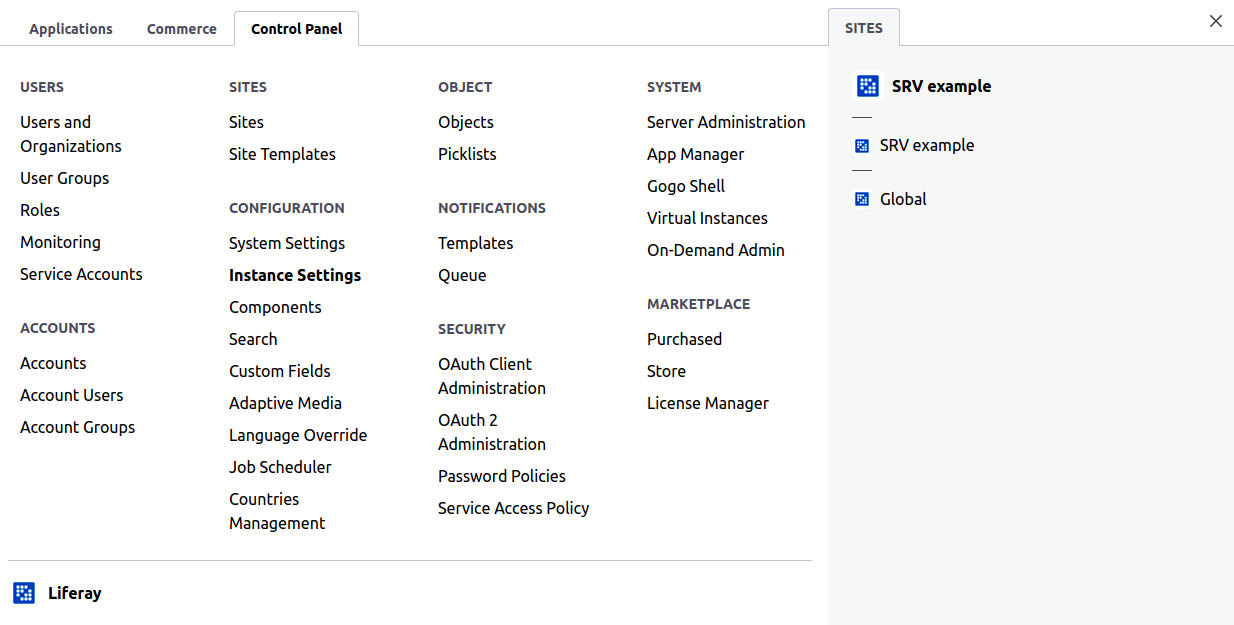Select the Sites tab in right panel
1234x625 pixels.
[x=864, y=28]
